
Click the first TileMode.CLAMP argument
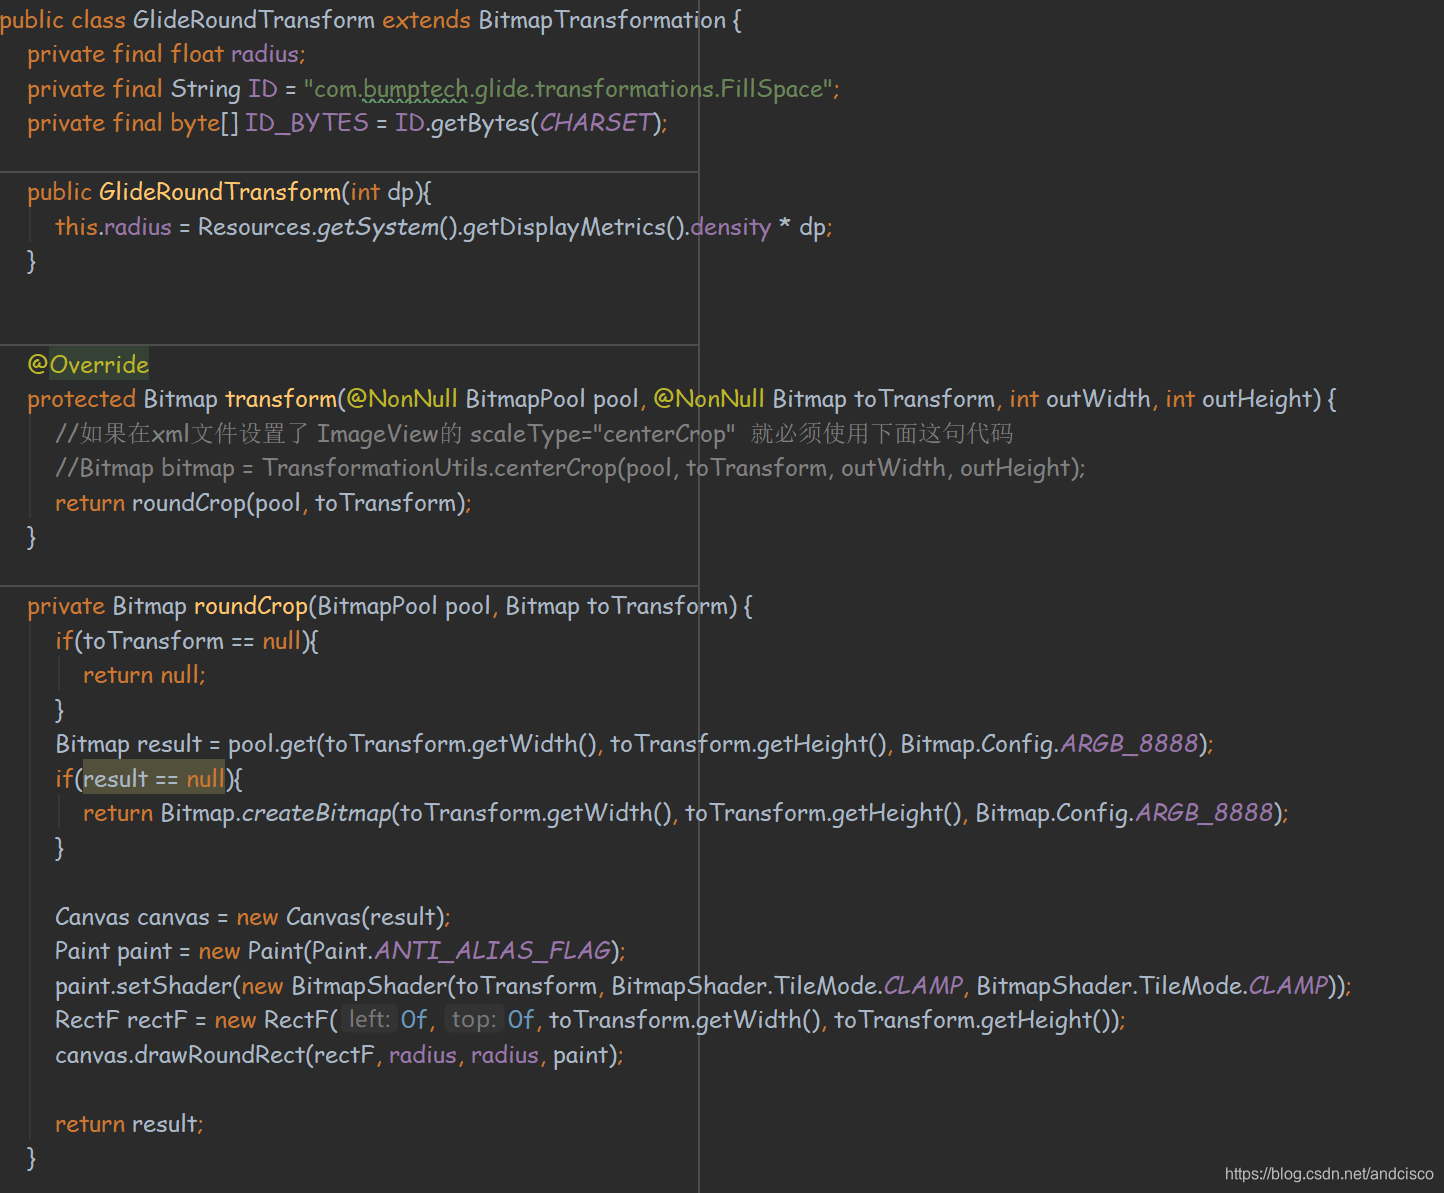[x=869, y=986]
